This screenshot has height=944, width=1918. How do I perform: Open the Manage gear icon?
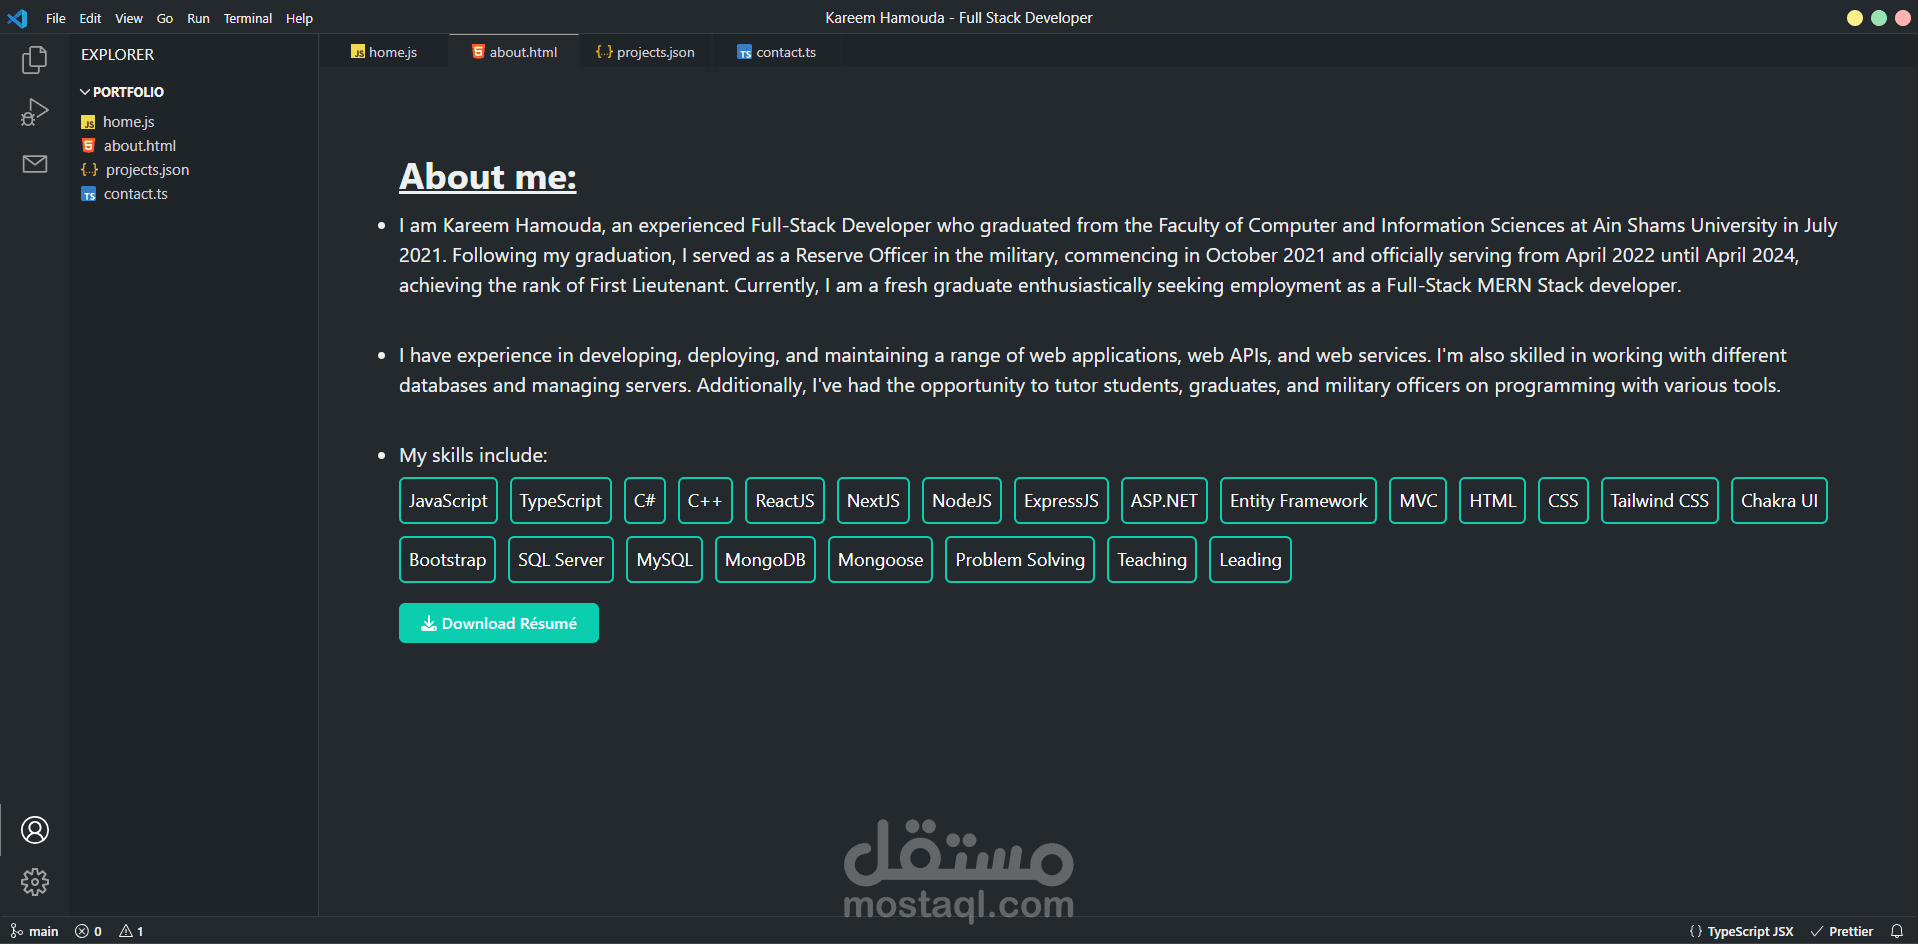35,882
